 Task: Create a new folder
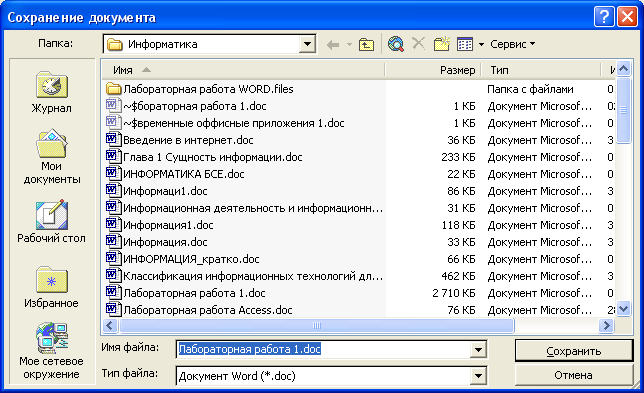[442, 44]
